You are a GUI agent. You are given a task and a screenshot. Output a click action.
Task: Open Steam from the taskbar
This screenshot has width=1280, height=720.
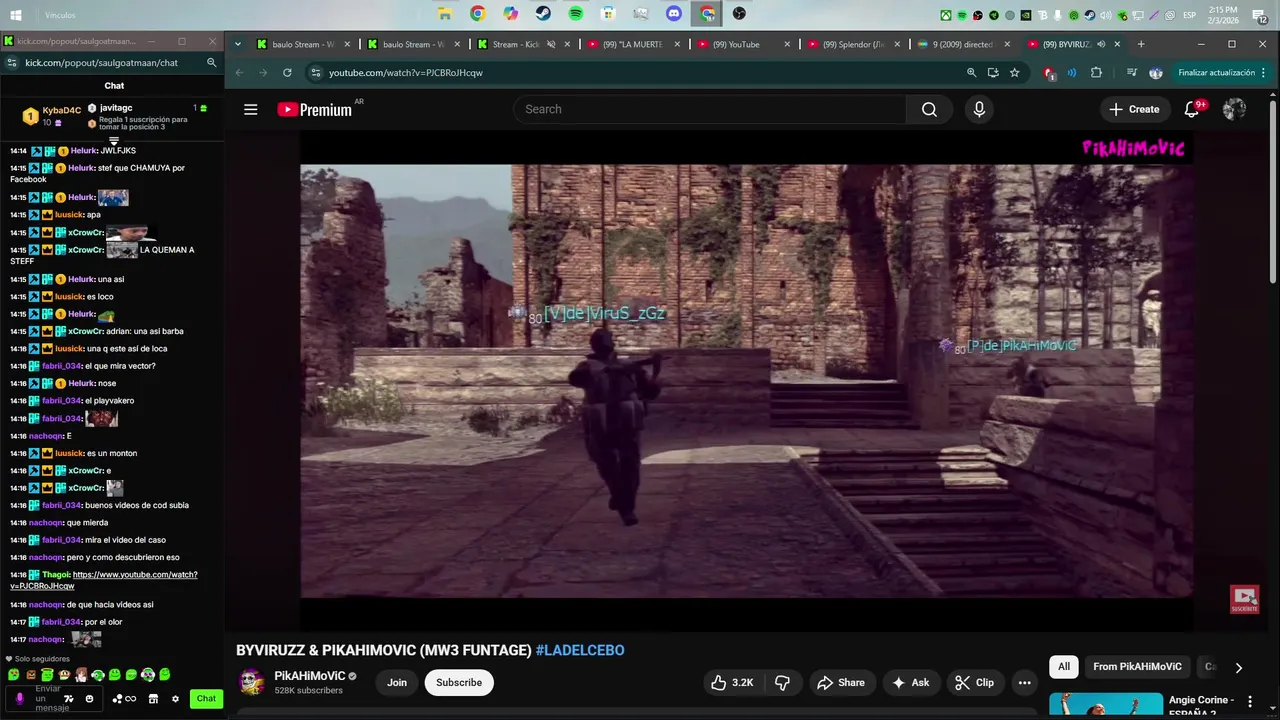point(543,14)
